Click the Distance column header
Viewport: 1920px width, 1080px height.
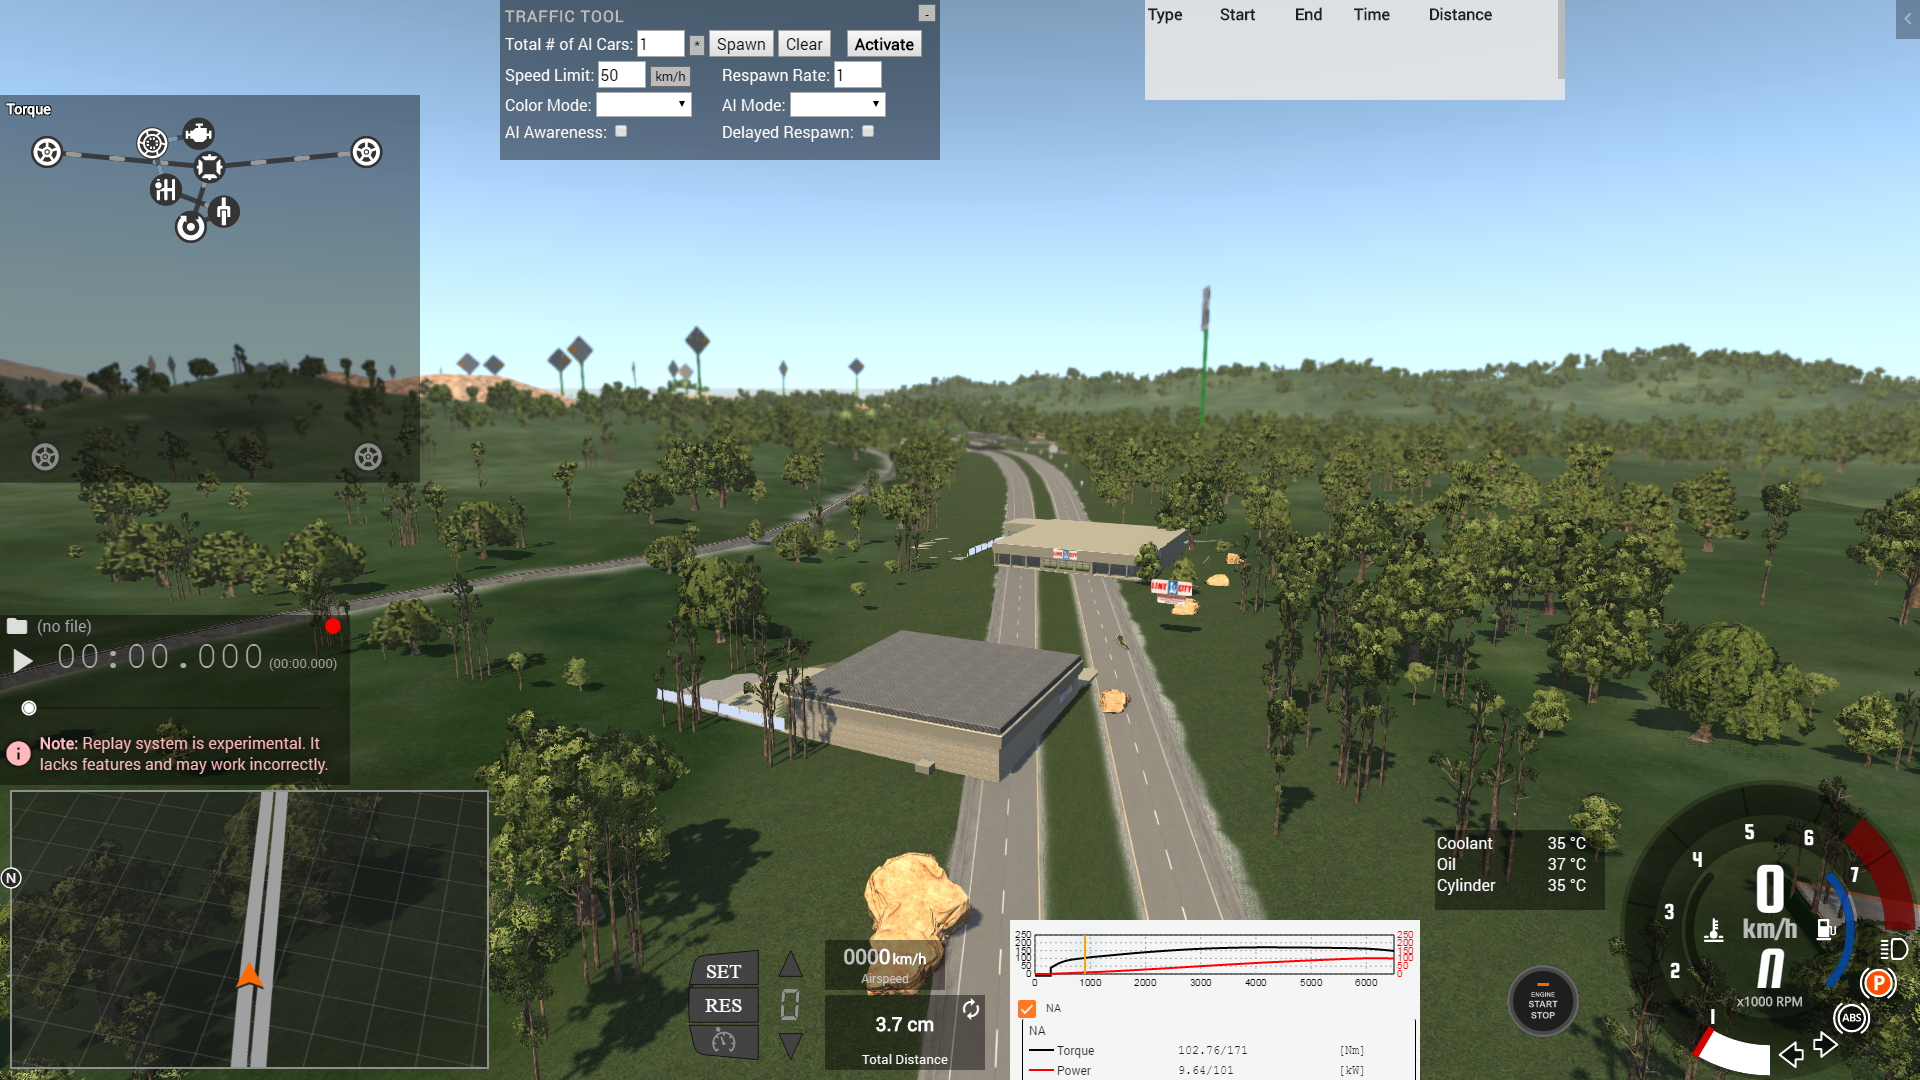tap(1459, 14)
